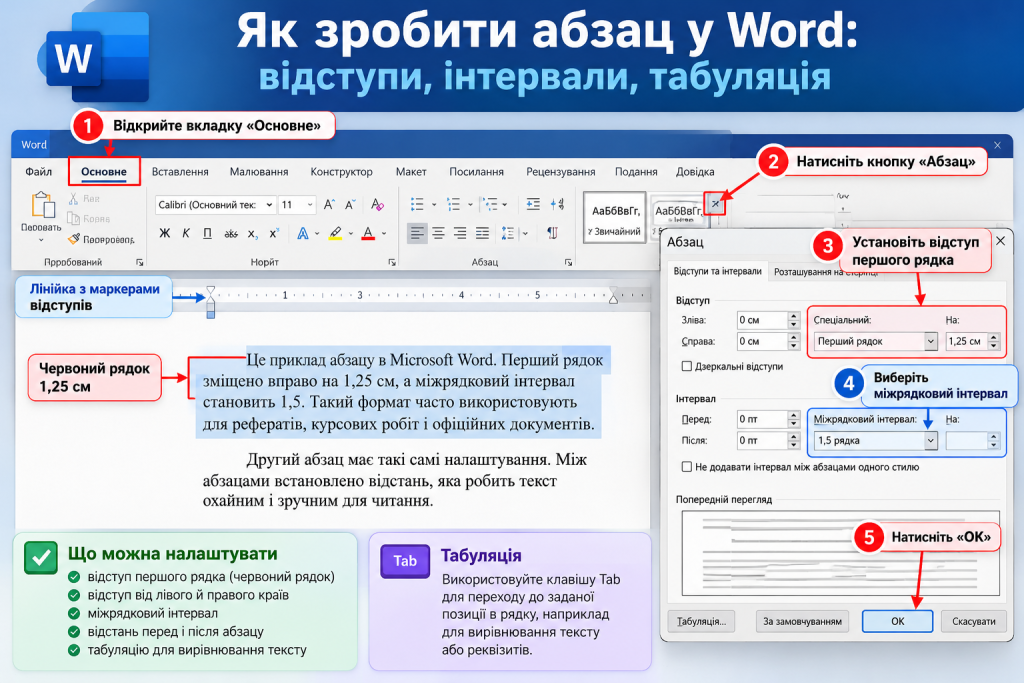The height and width of the screenshot is (683, 1024).
Task: Expand the numbering style arrow
Action: coord(470,205)
